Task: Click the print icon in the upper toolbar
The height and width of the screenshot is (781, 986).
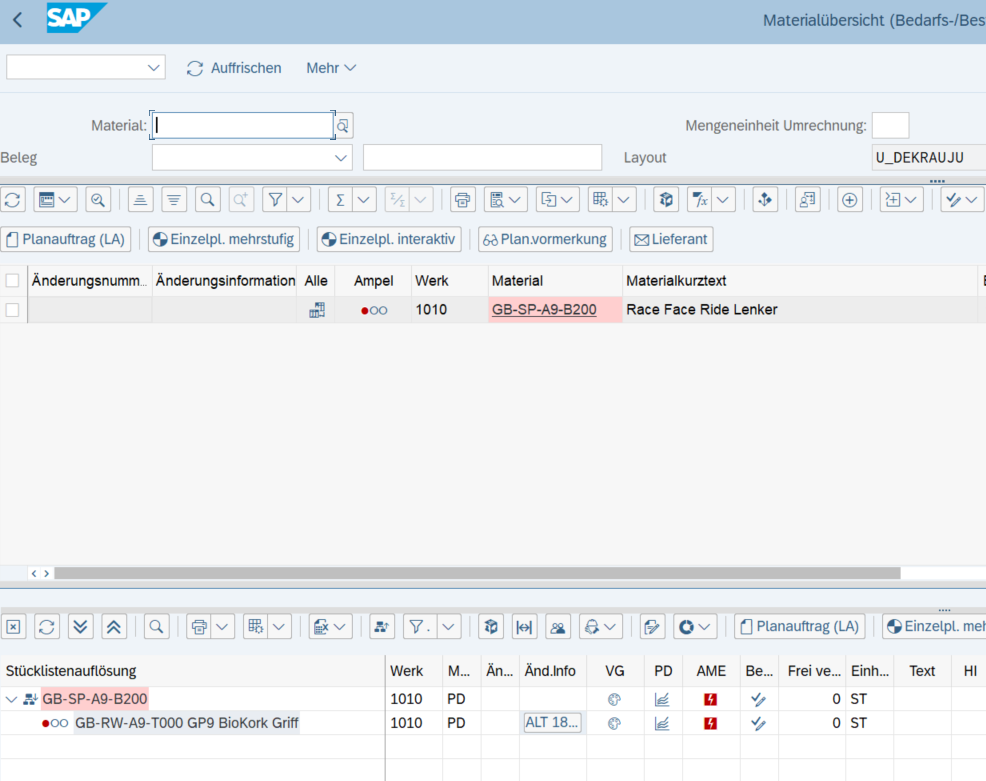Action: point(462,200)
